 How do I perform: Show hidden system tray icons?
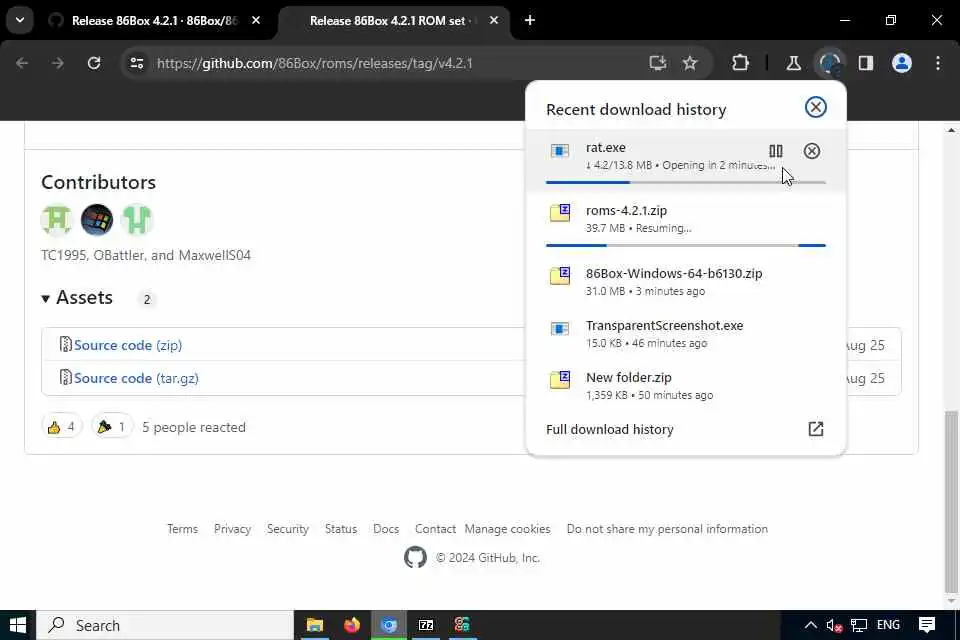(x=811, y=625)
